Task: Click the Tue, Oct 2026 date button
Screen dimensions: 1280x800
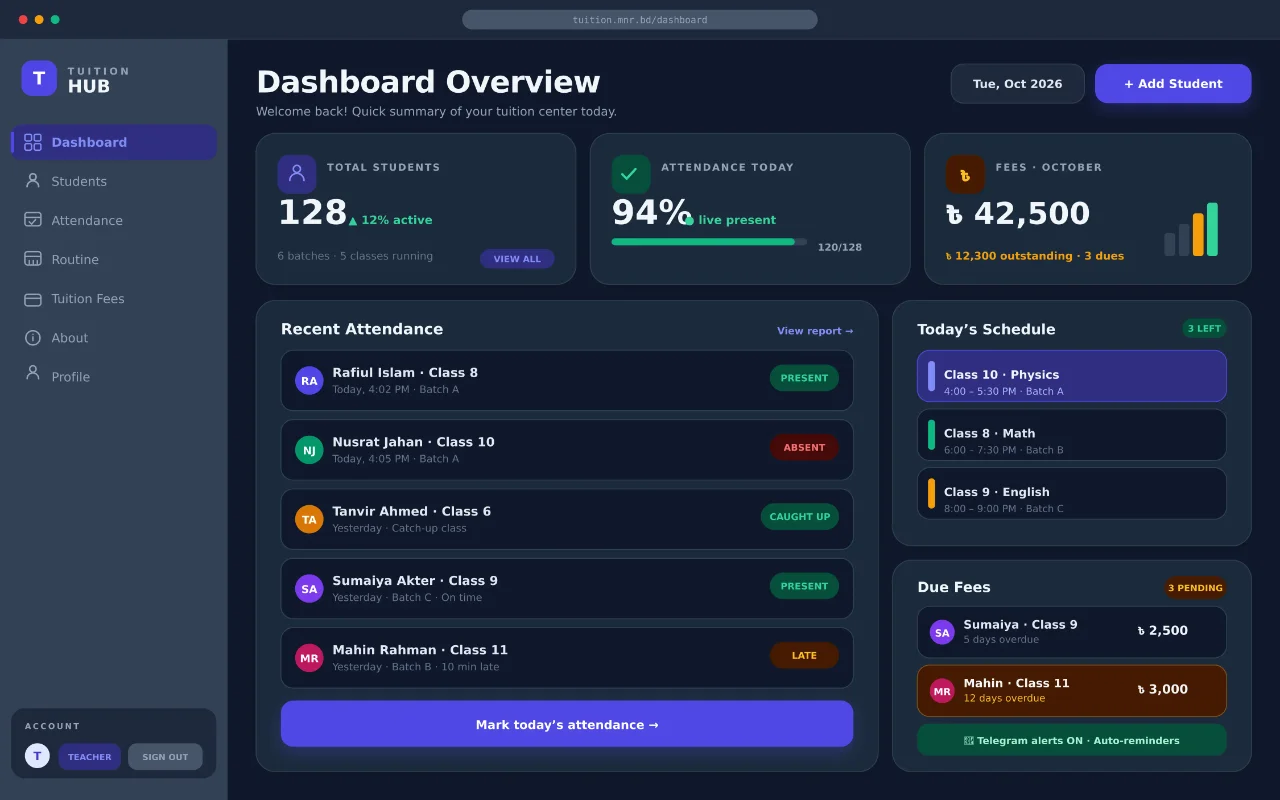Action: (x=1017, y=84)
